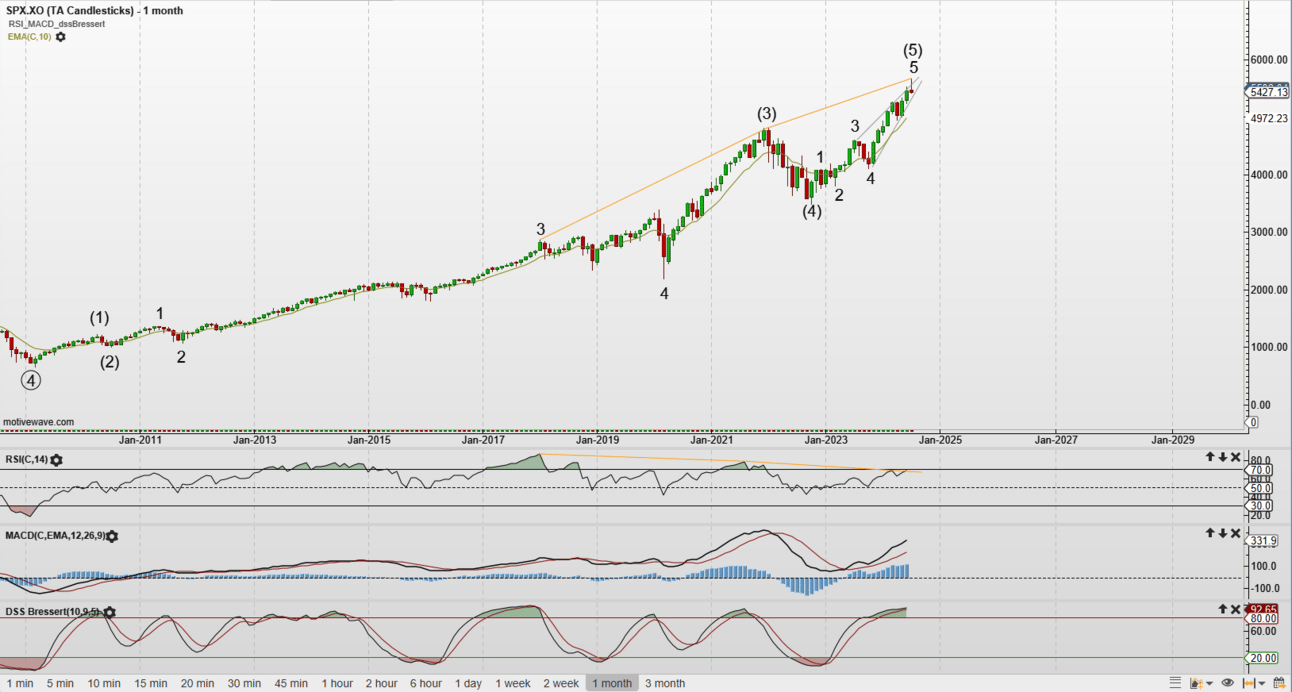The height and width of the screenshot is (692, 1292).
Task: Move RSI panel up arrow
Action: 1208,457
